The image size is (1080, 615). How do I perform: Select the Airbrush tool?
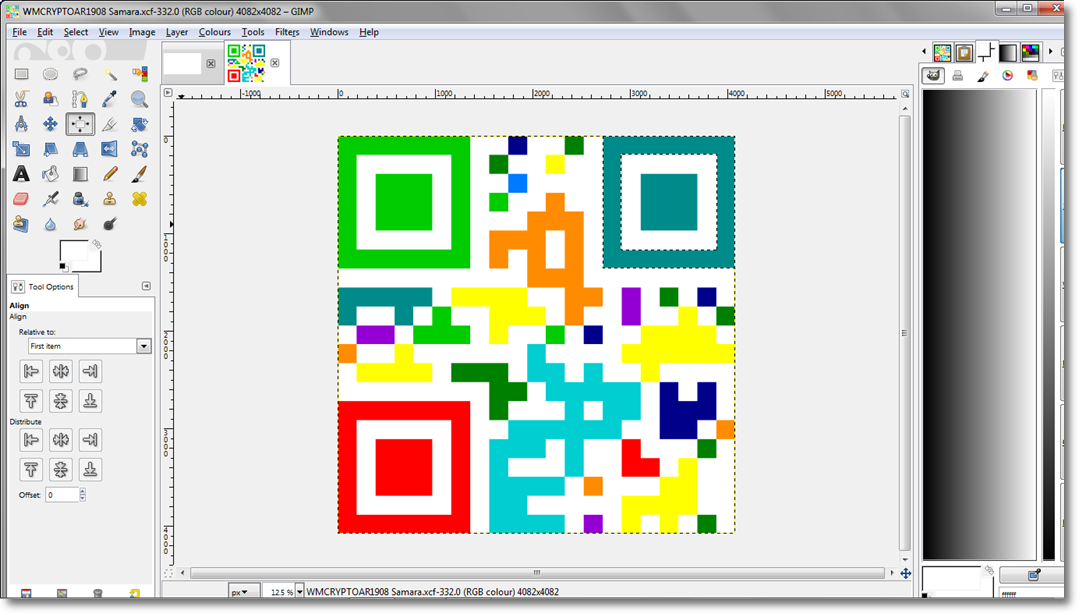(x=50, y=199)
